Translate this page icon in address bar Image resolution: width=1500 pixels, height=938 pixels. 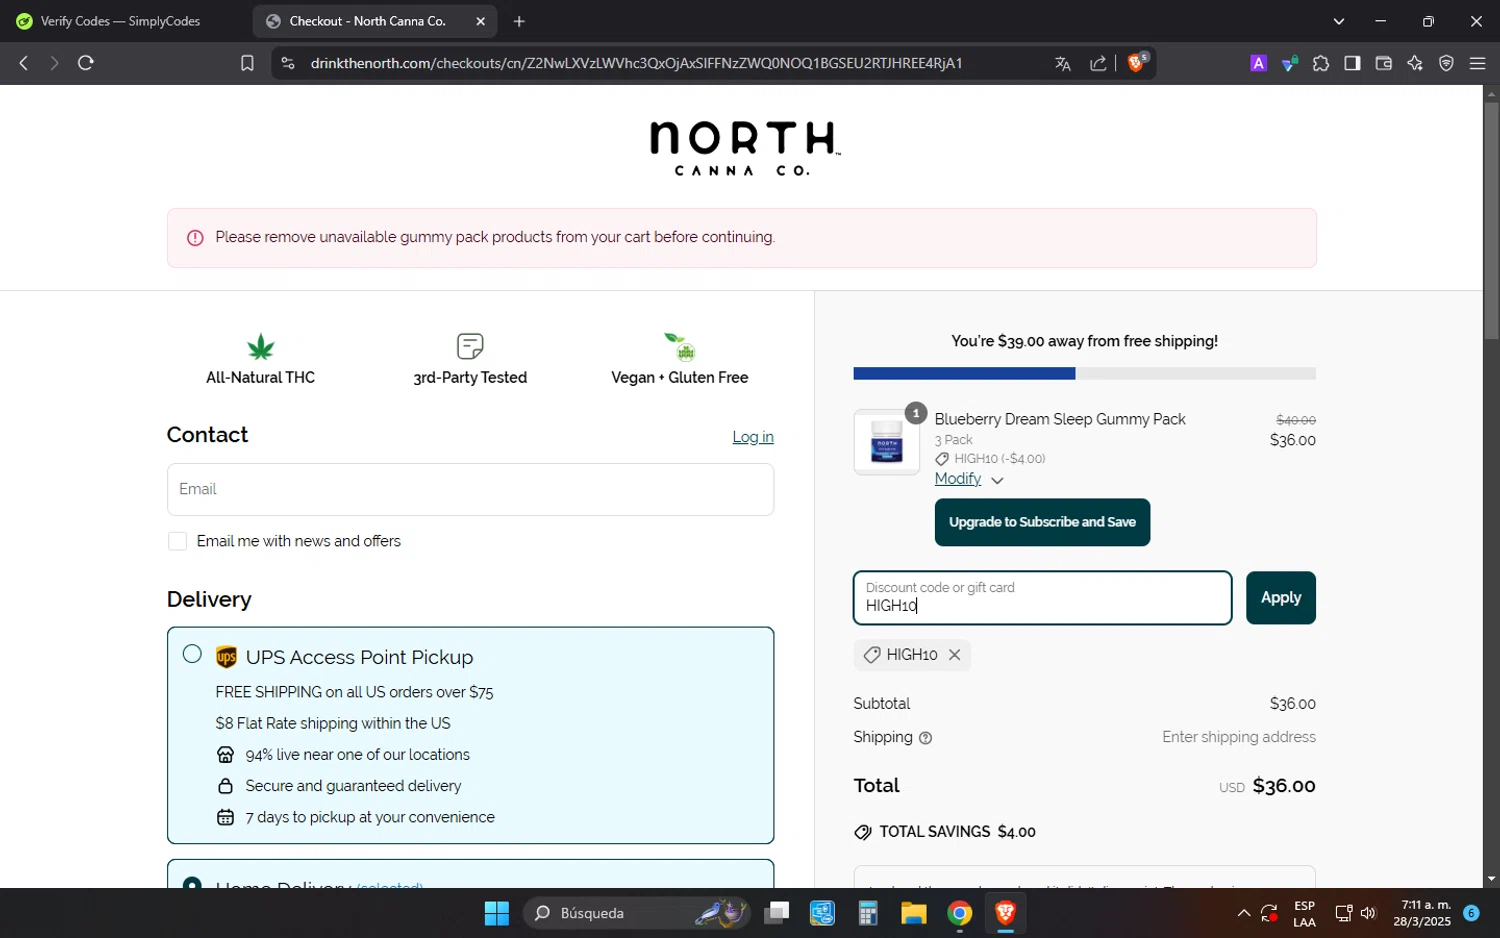point(1063,63)
